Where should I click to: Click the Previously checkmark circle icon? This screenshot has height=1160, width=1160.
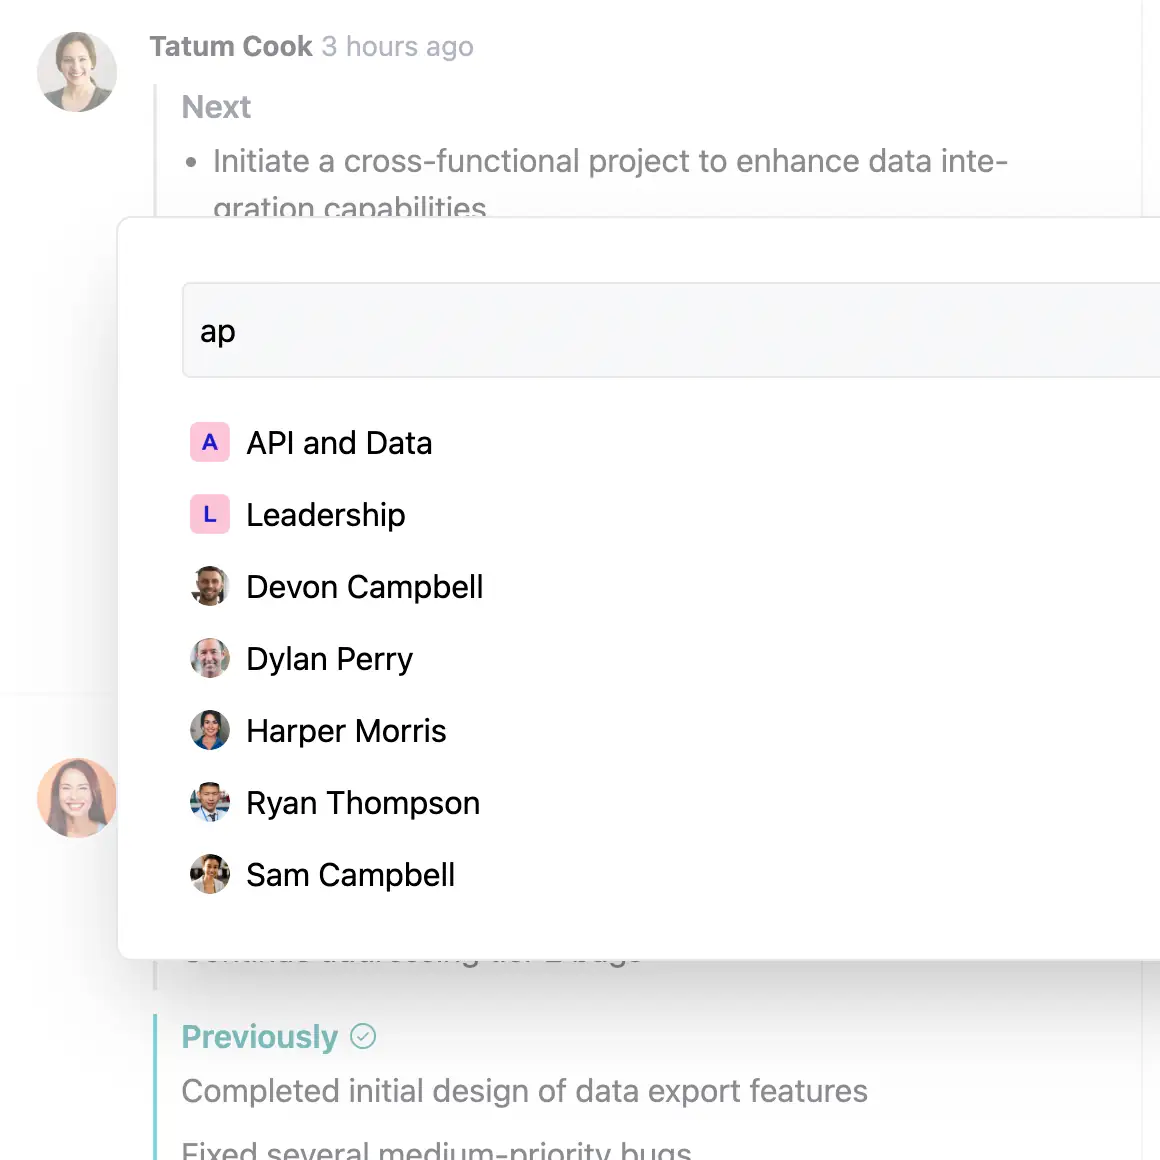[x=363, y=1036]
